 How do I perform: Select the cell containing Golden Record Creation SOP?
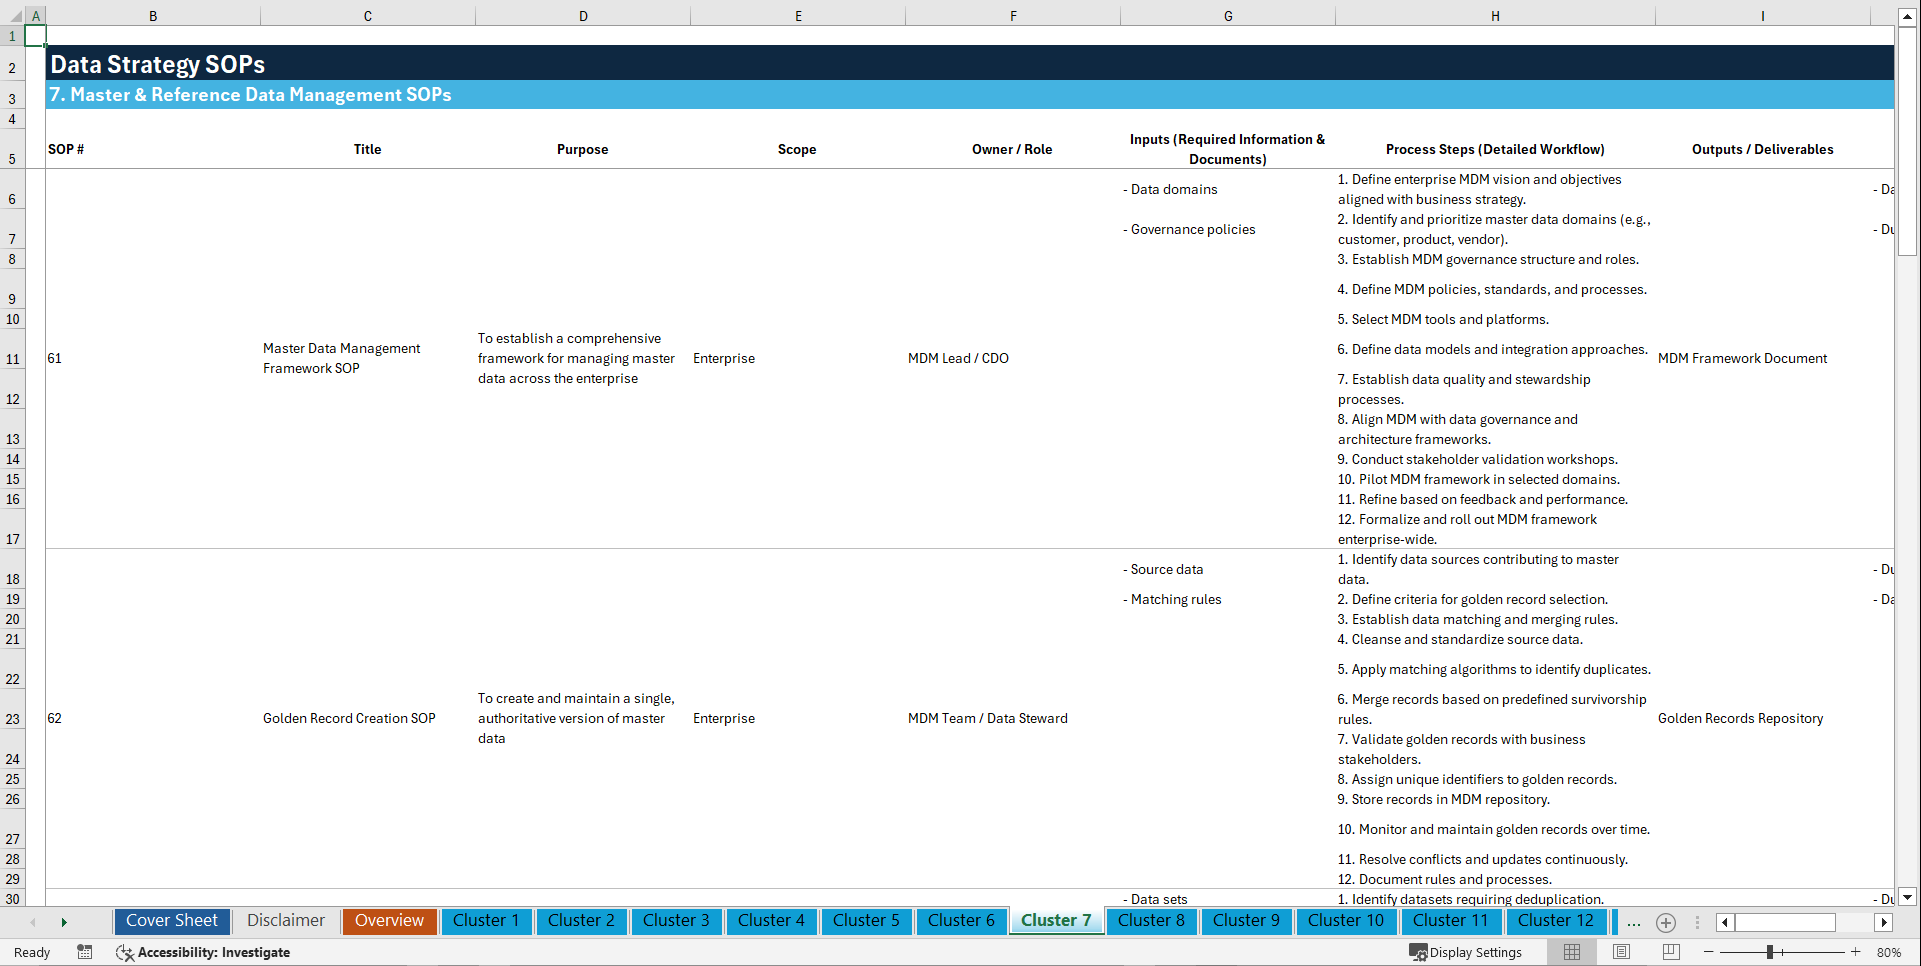349,718
